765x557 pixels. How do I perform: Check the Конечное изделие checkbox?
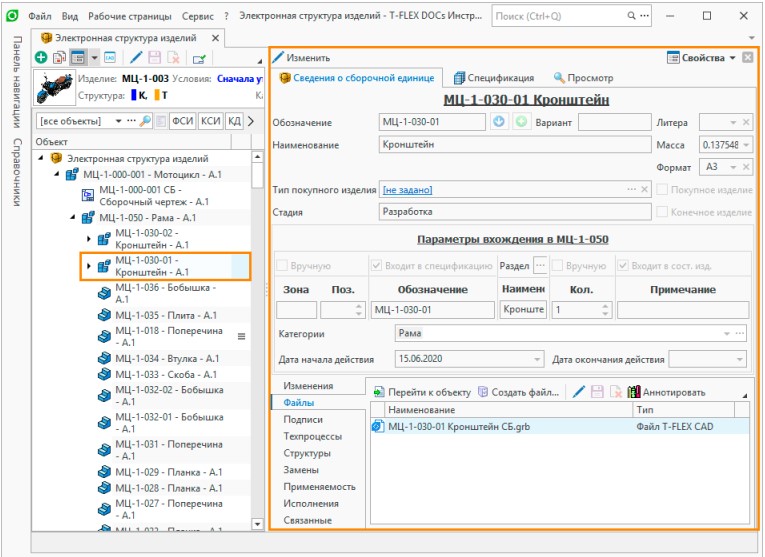pos(662,212)
